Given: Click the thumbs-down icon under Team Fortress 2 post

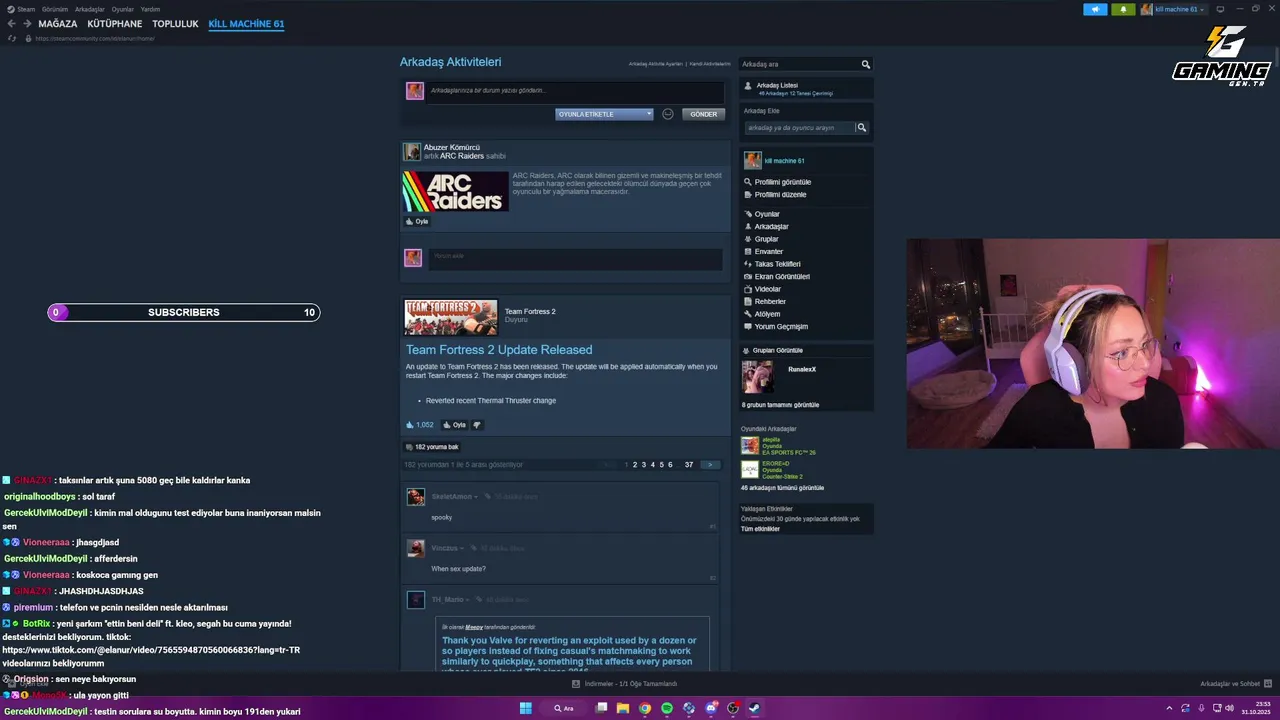Looking at the screenshot, I should click(477, 424).
